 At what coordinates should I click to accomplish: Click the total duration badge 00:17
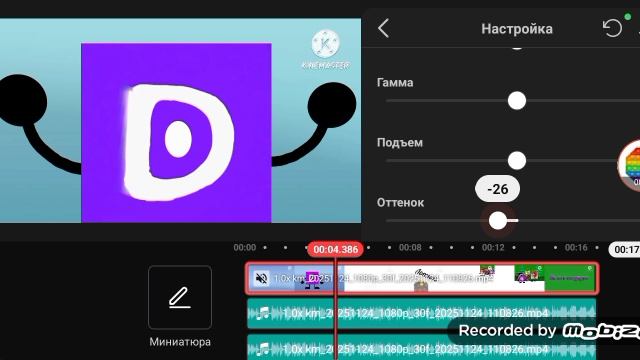(x=624, y=249)
